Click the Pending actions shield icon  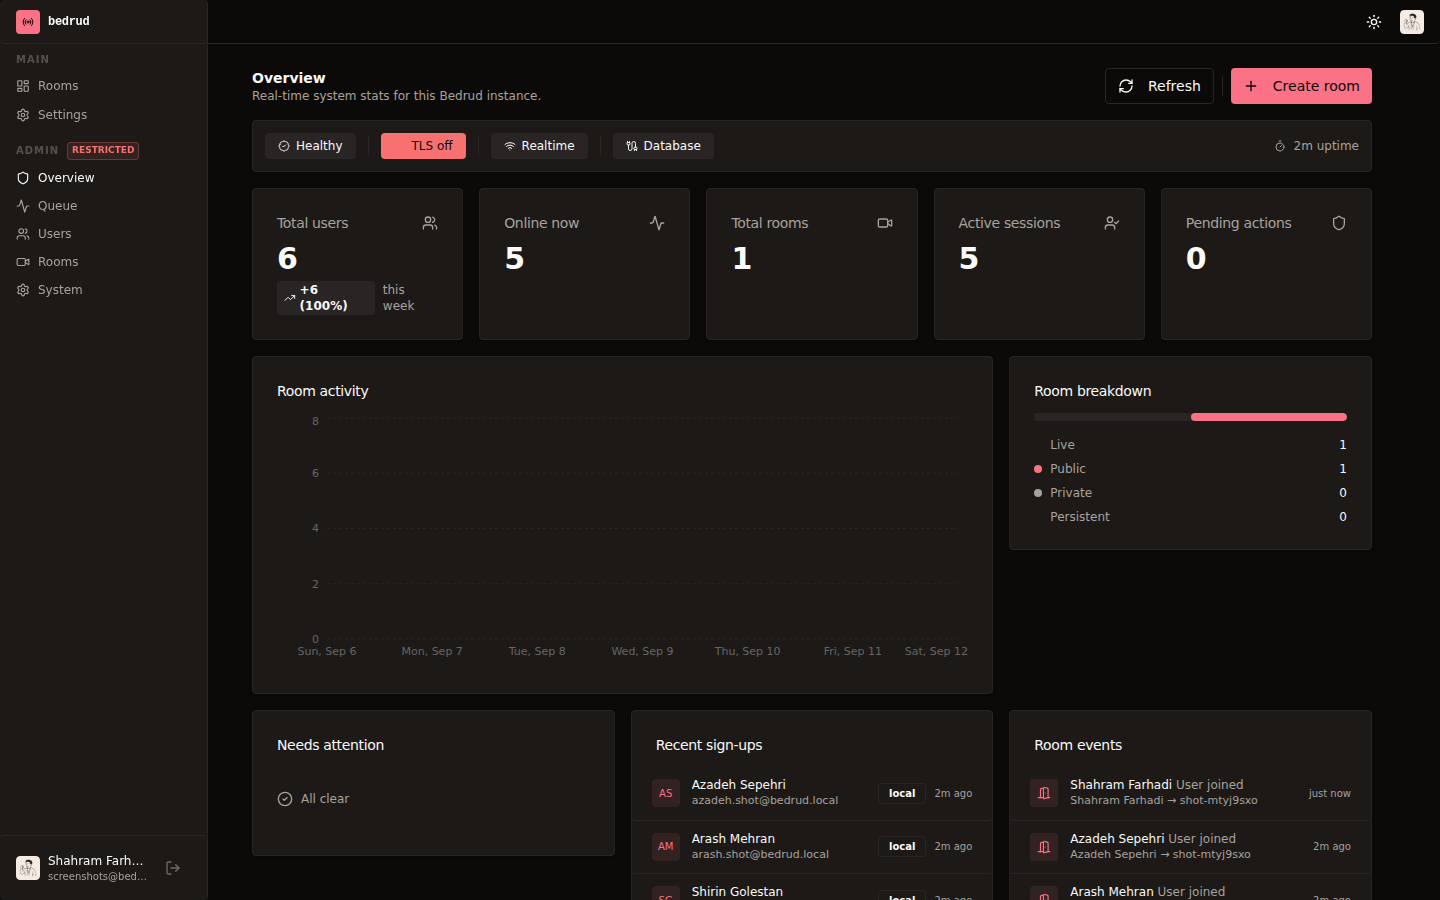(x=1339, y=223)
